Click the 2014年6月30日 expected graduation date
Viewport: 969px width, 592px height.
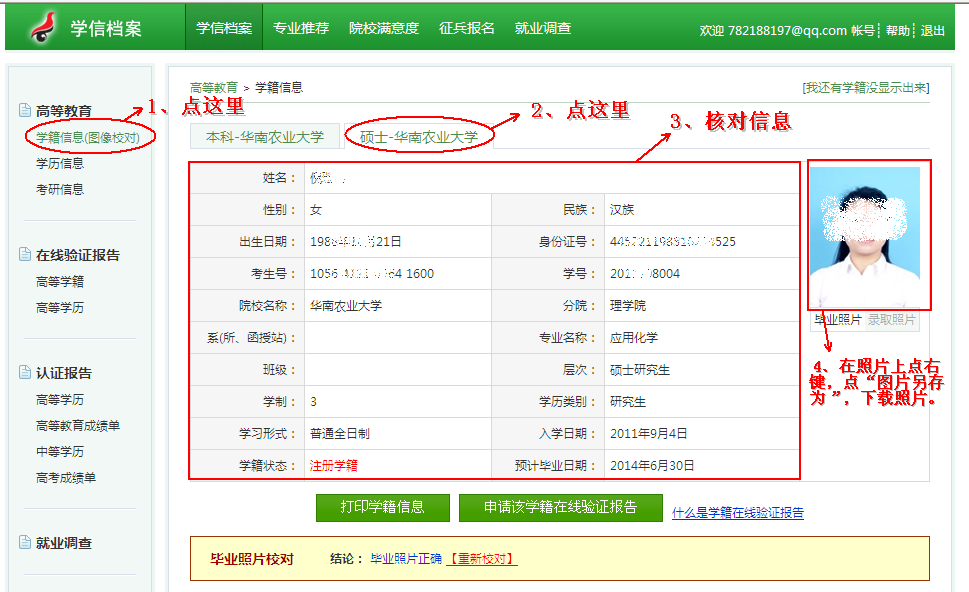[652, 465]
